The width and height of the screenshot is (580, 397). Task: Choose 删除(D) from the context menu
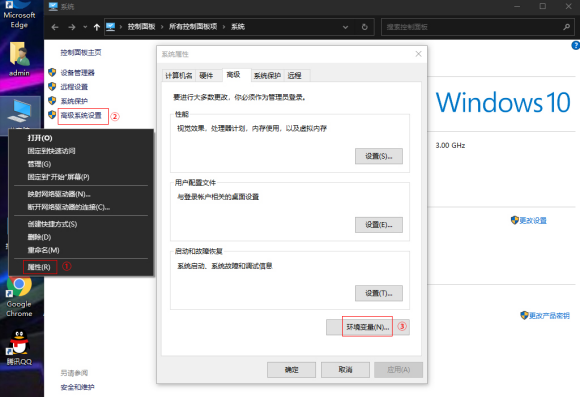coord(81,237)
